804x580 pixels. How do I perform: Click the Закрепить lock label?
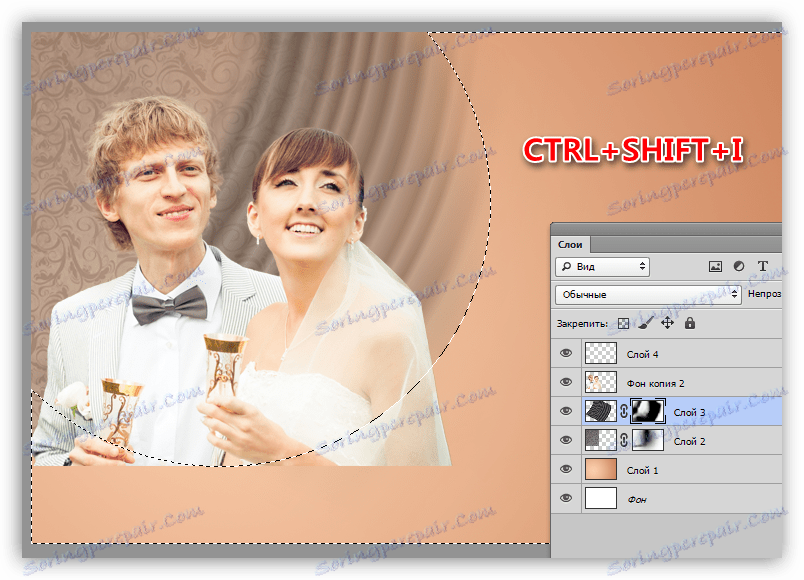pyautogui.click(x=582, y=324)
